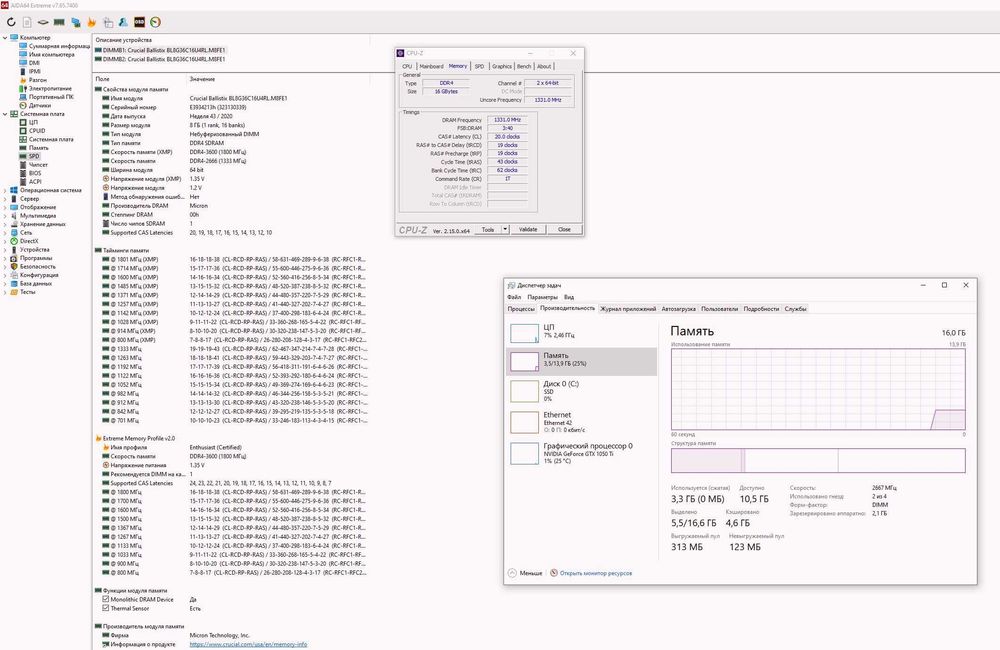1000x650 pixels.
Task: Select the Разгон overclock tree item
Action: coord(33,80)
